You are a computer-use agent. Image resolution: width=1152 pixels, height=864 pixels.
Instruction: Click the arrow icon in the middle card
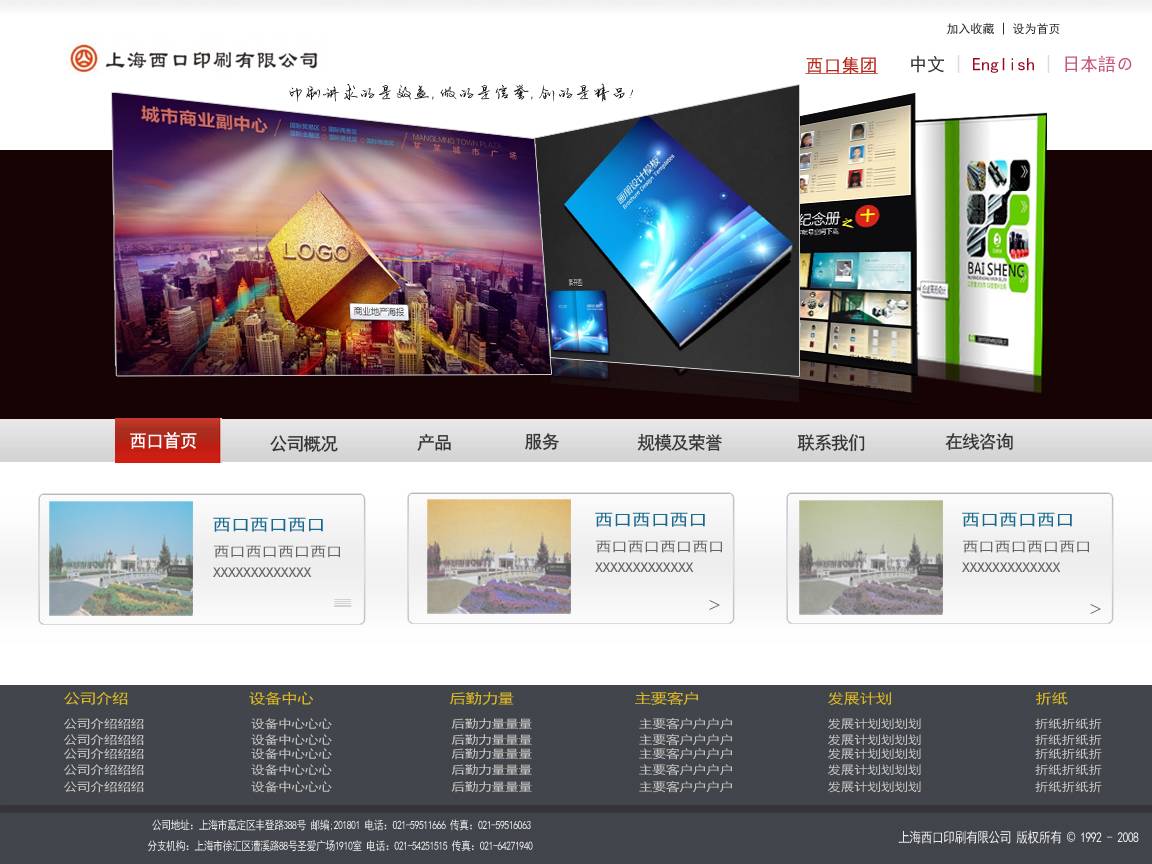pos(714,605)
